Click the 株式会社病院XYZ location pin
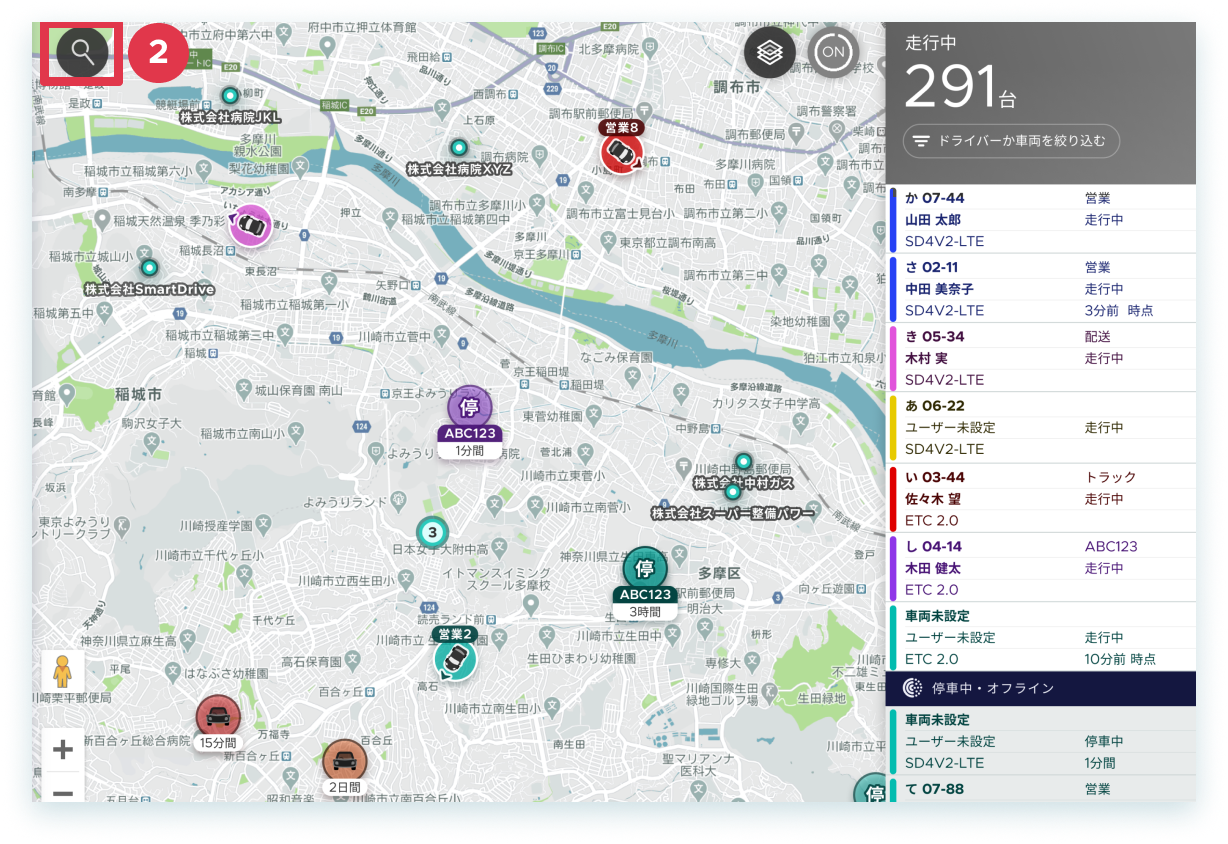 [459, 147]
